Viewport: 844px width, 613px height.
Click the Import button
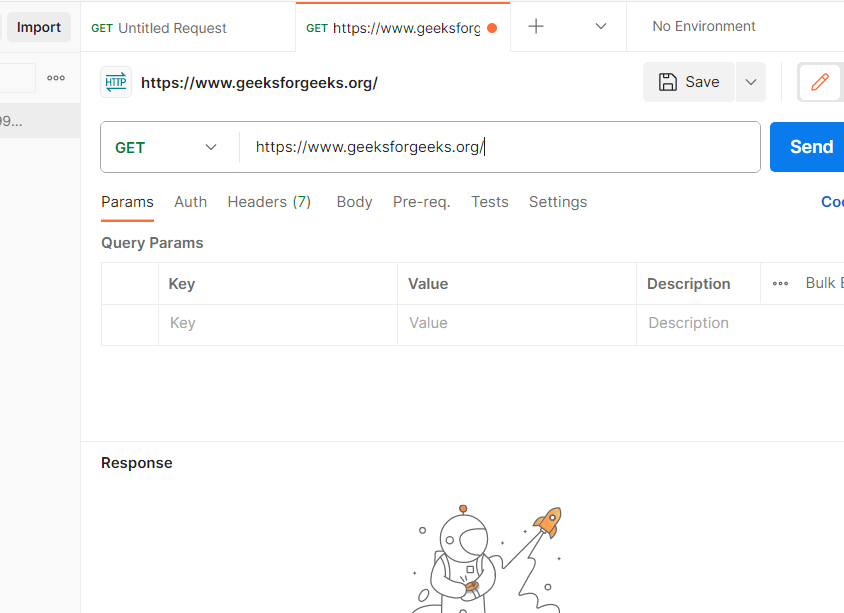[x=38, y=27]
